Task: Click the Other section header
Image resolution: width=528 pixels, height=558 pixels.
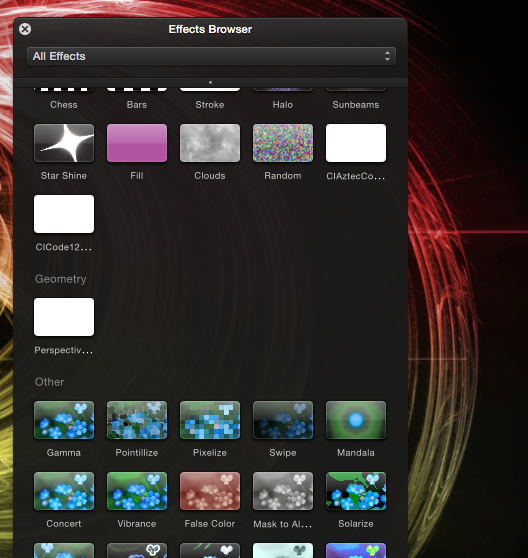Action: tap(49, 382)
